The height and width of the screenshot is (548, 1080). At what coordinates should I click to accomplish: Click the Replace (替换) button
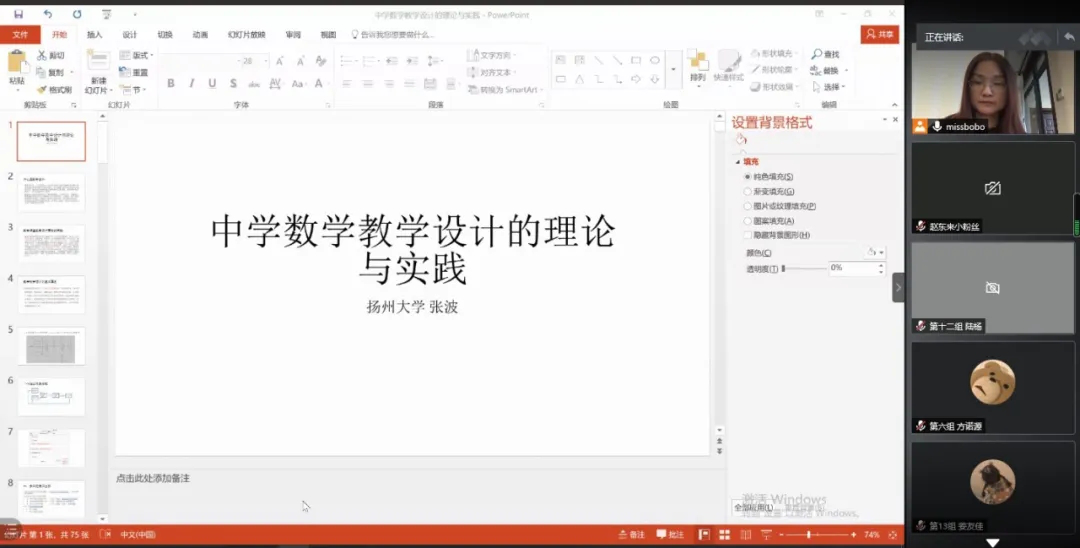click(x=829, y=70)
